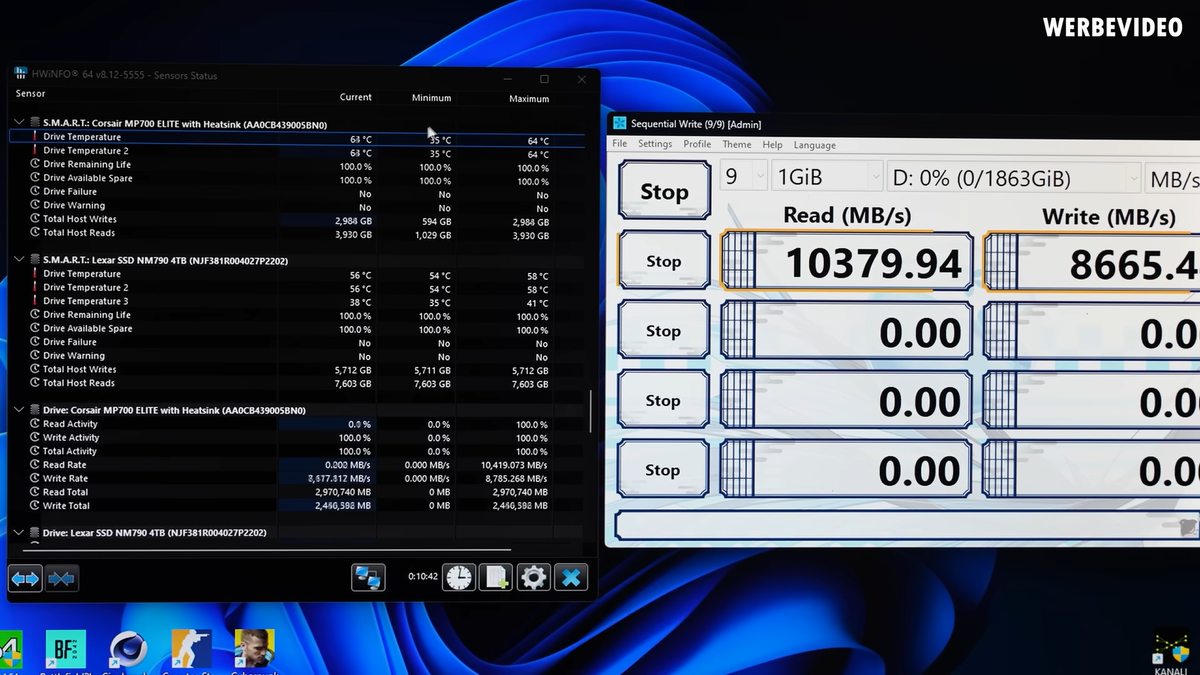Viewport: 1200px width, 675px height.
Task: Open Settings menu in CrystalDiskMark
Action: 655,144
